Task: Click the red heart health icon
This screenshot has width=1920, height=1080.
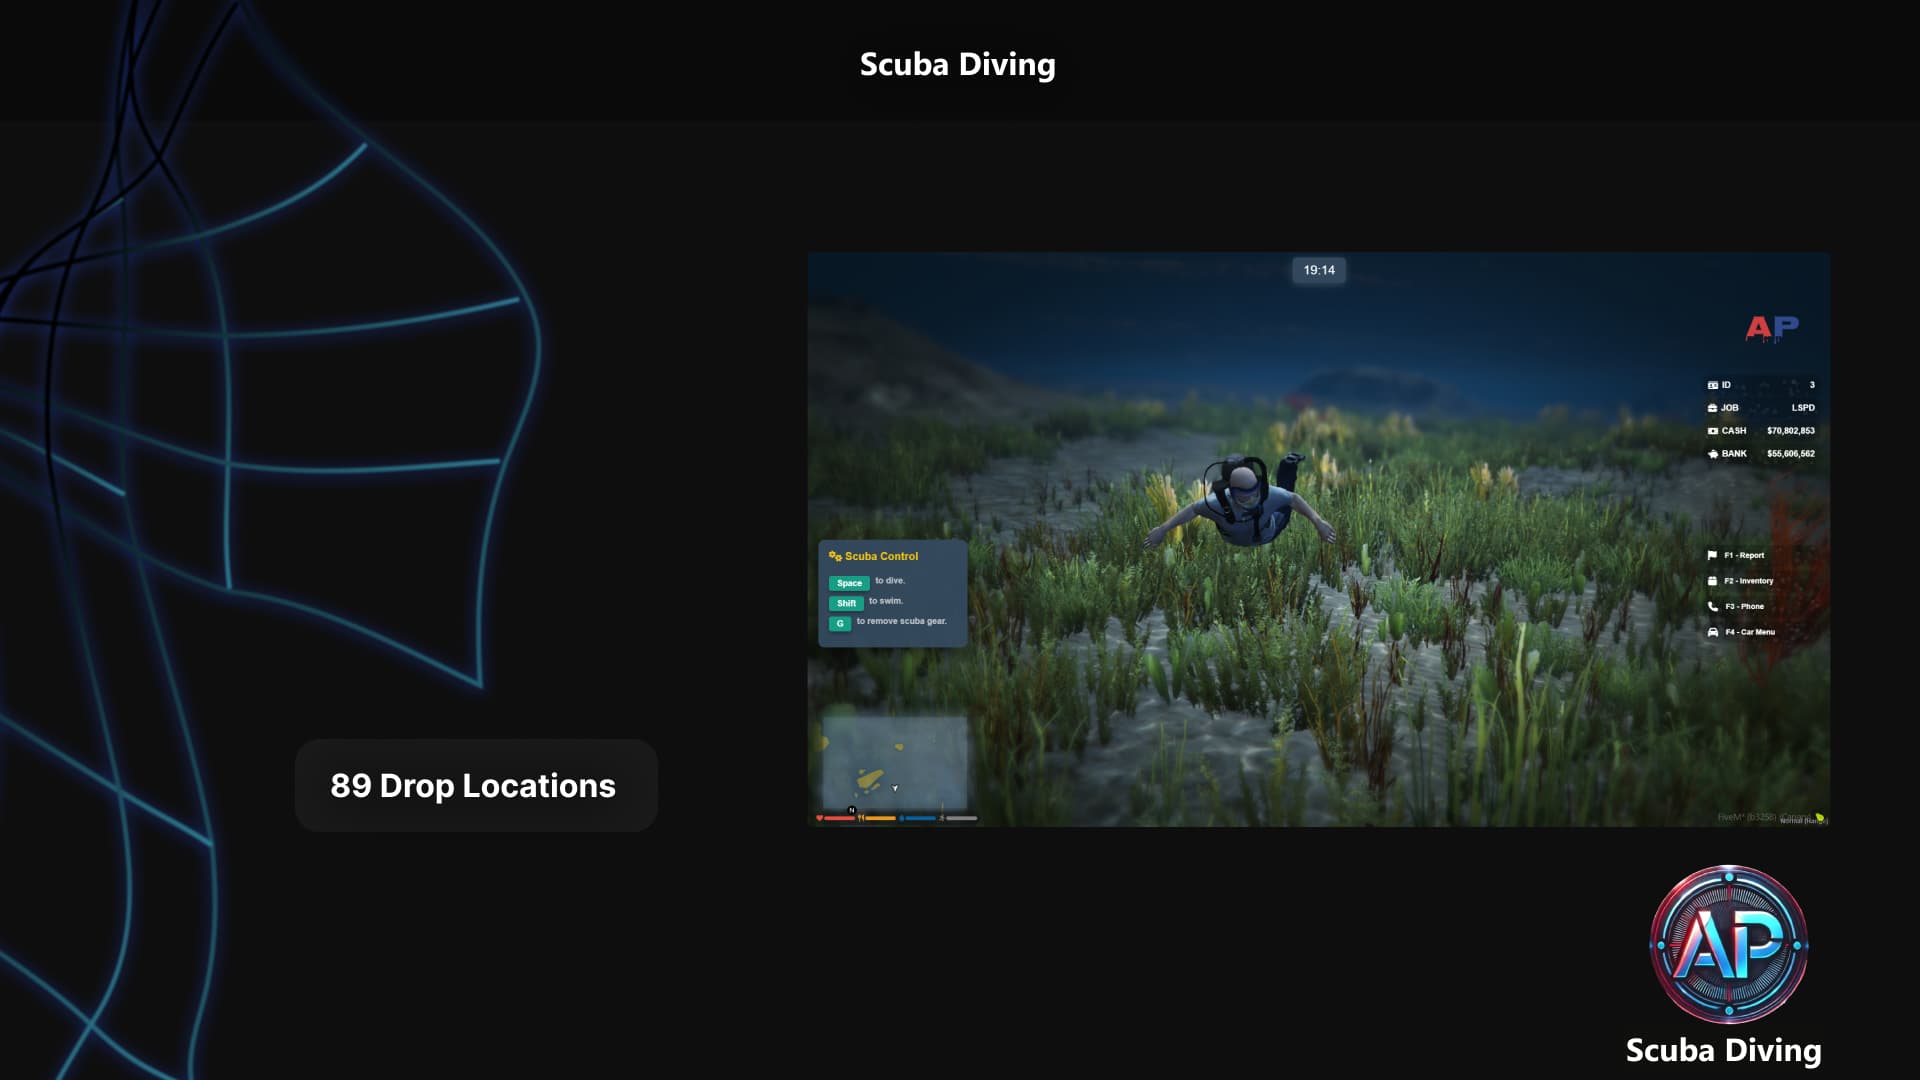Action: [x=819, y=818]
